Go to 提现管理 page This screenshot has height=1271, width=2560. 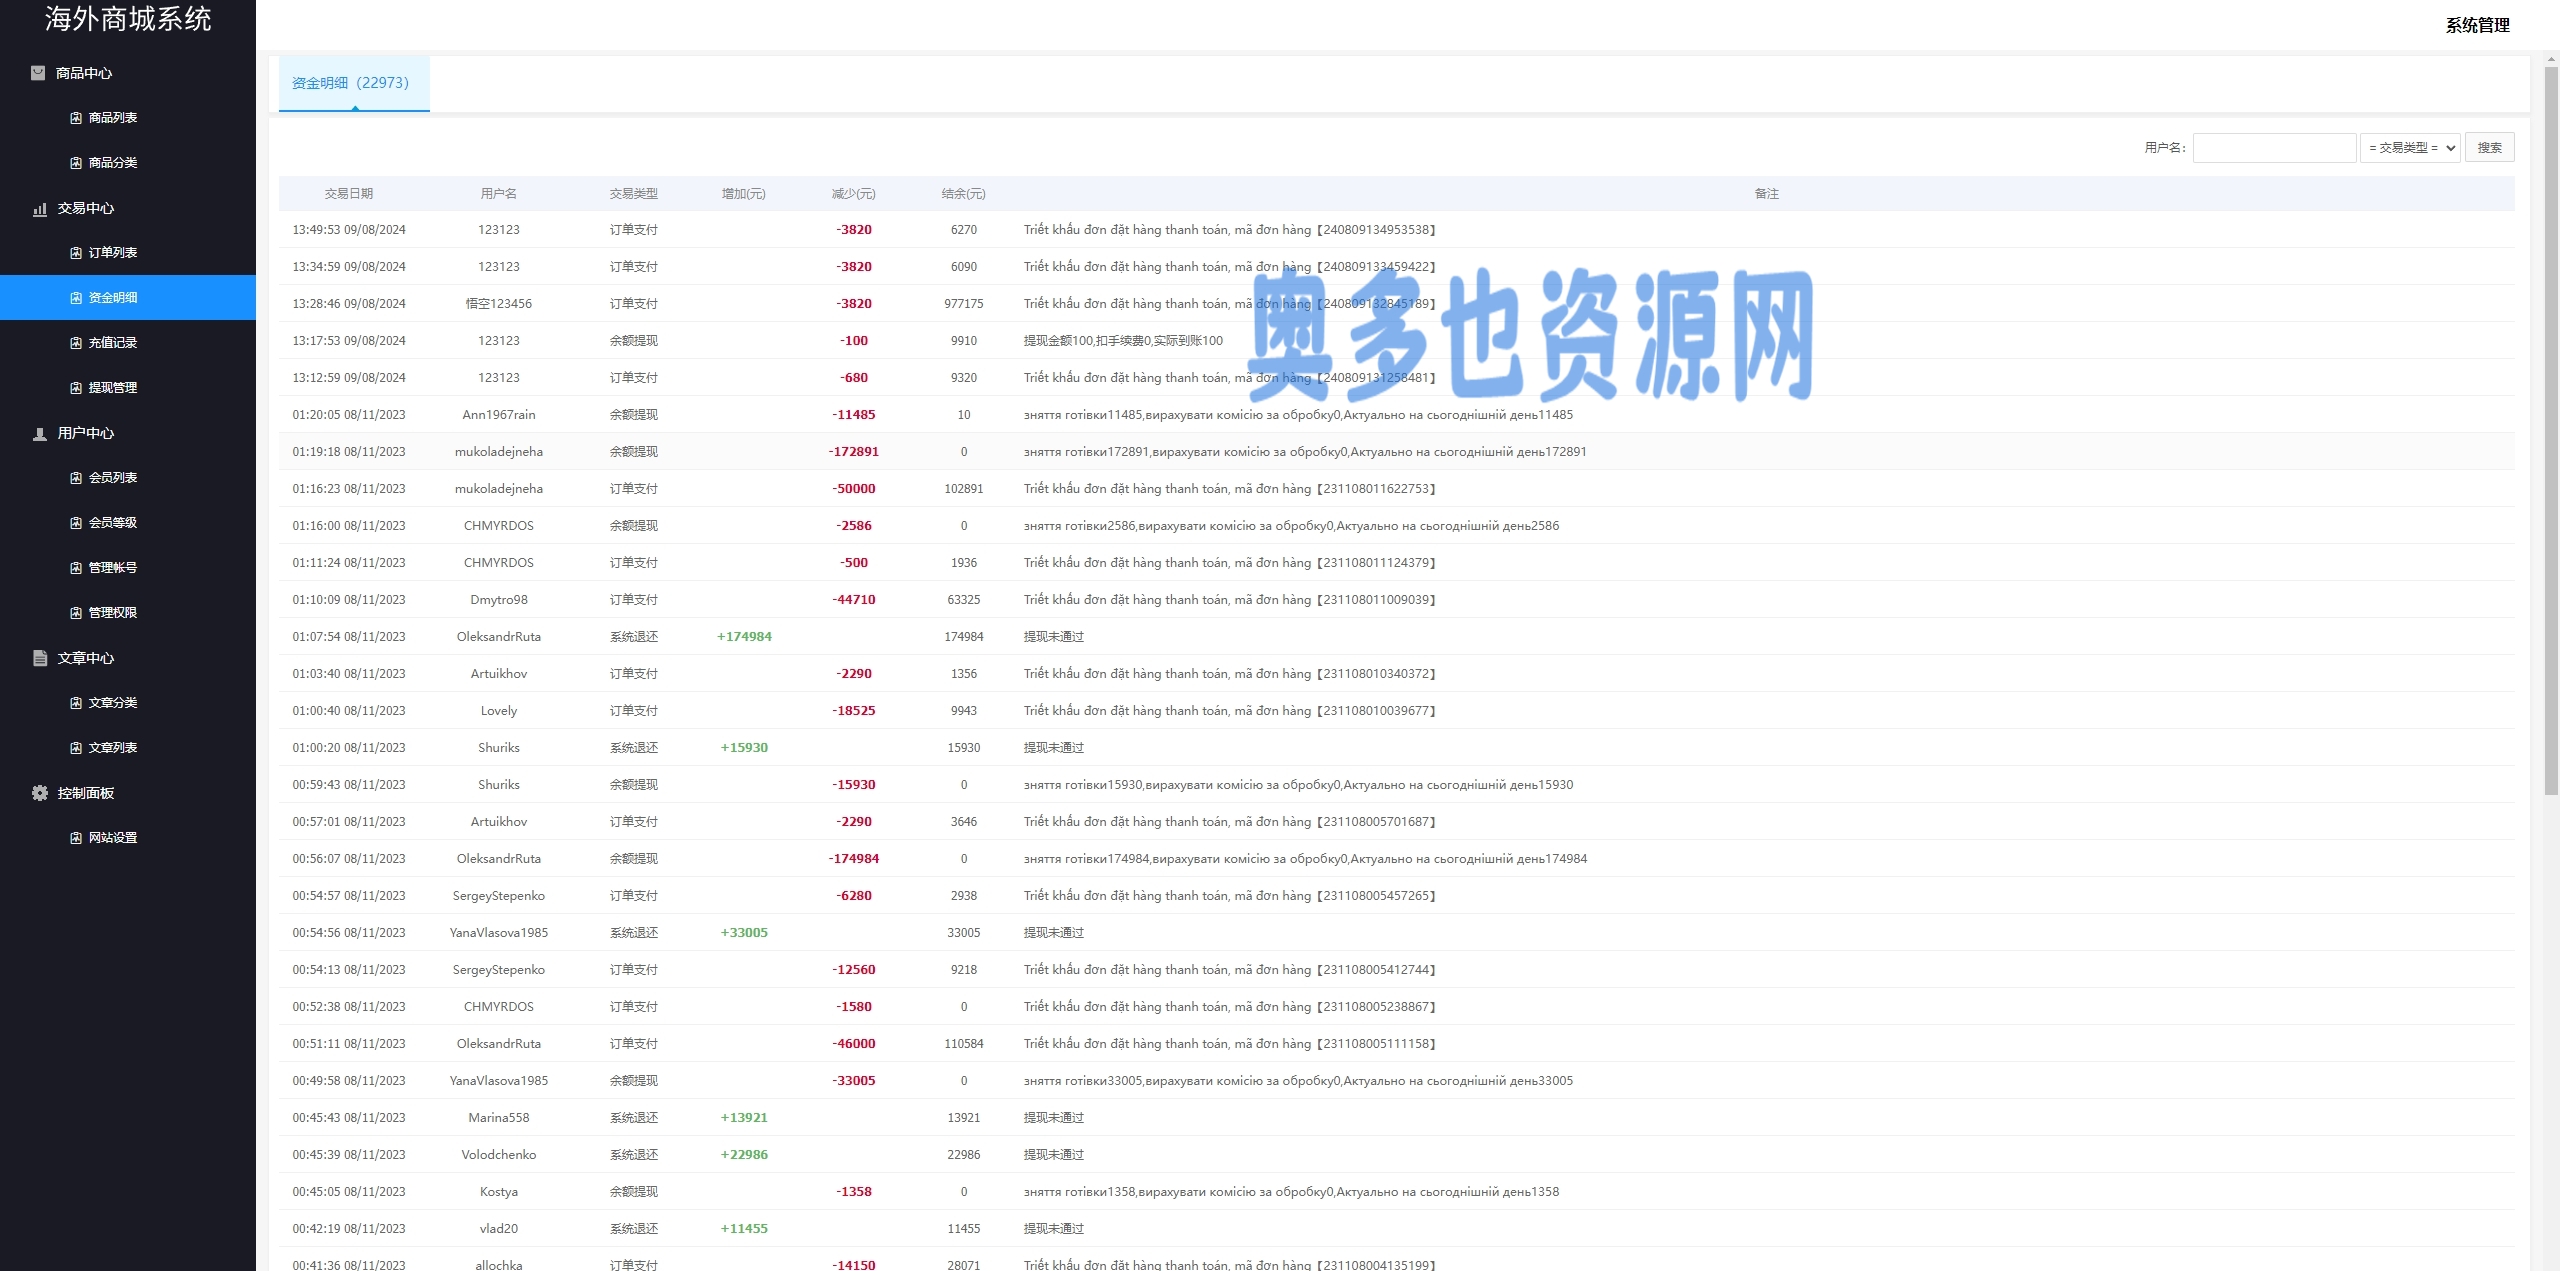coord(113,388)
